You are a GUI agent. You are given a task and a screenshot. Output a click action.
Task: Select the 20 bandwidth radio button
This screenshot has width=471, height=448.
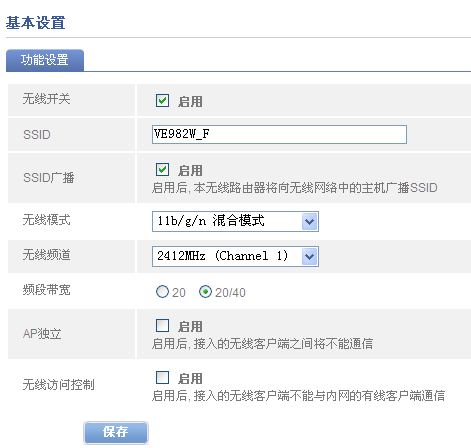(162, 292)
